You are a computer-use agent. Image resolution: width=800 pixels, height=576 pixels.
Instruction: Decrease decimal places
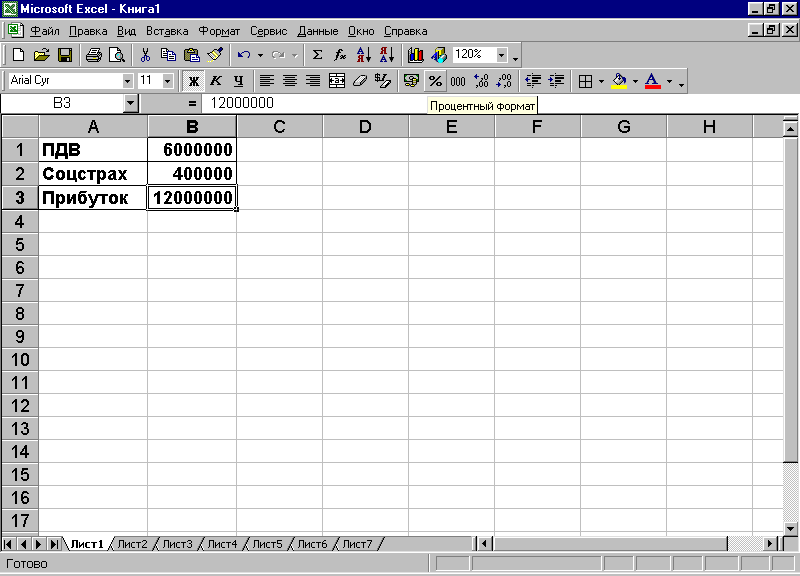click(x=504, y=81)
